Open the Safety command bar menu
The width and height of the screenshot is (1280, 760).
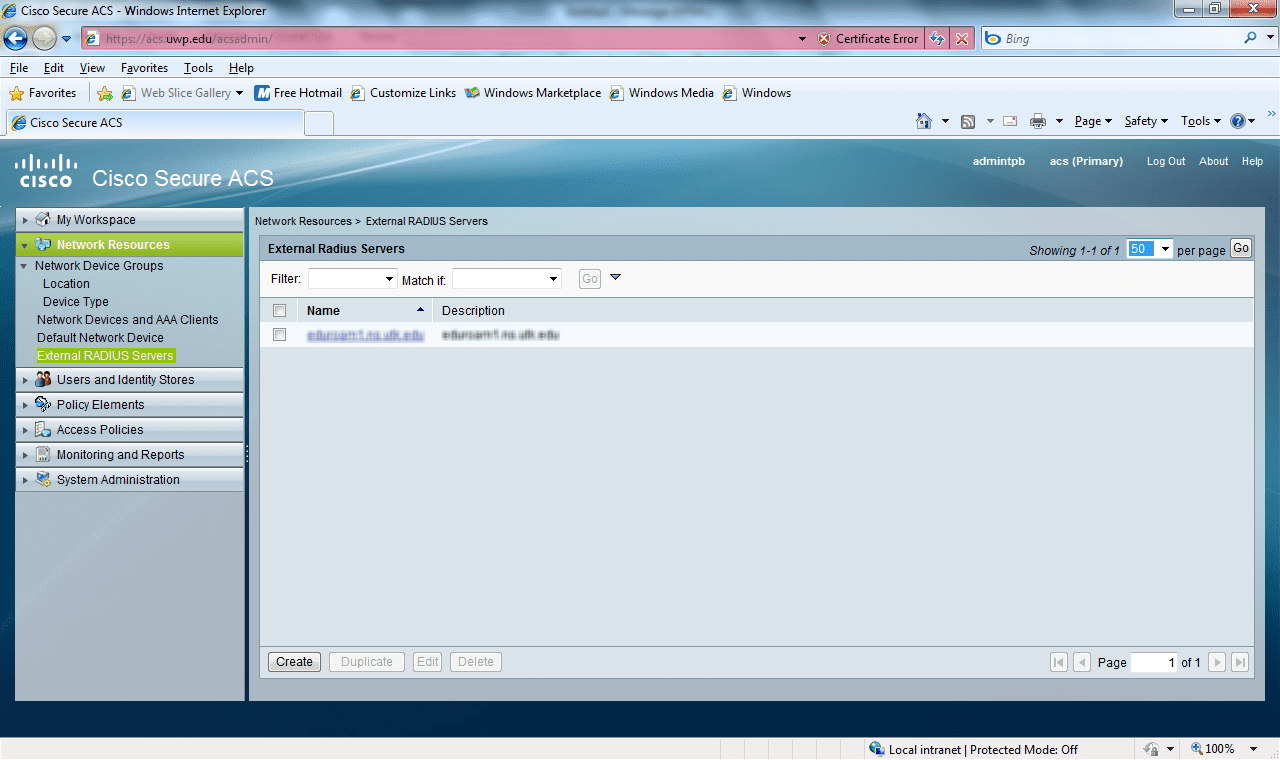point(1146,121)
